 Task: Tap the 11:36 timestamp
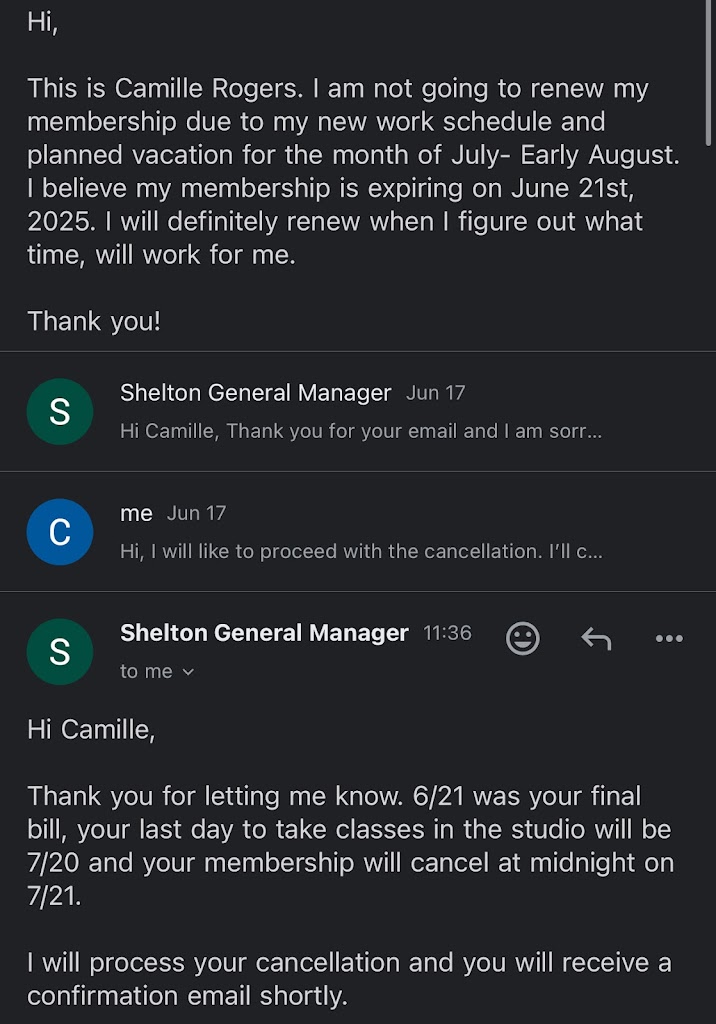447,633
